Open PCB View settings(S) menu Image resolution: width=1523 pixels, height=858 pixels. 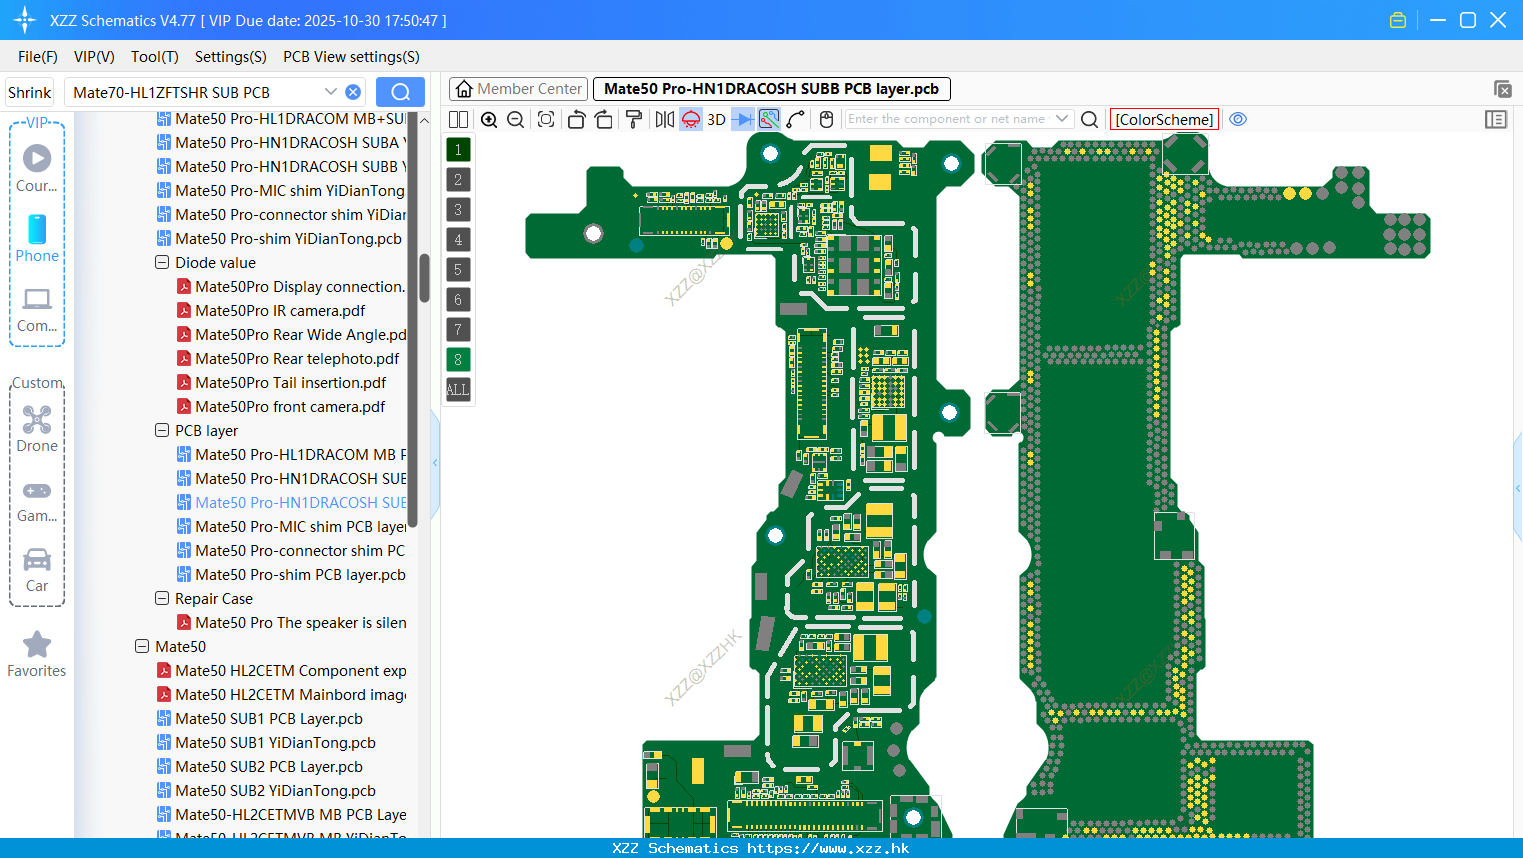coord(351,57)
